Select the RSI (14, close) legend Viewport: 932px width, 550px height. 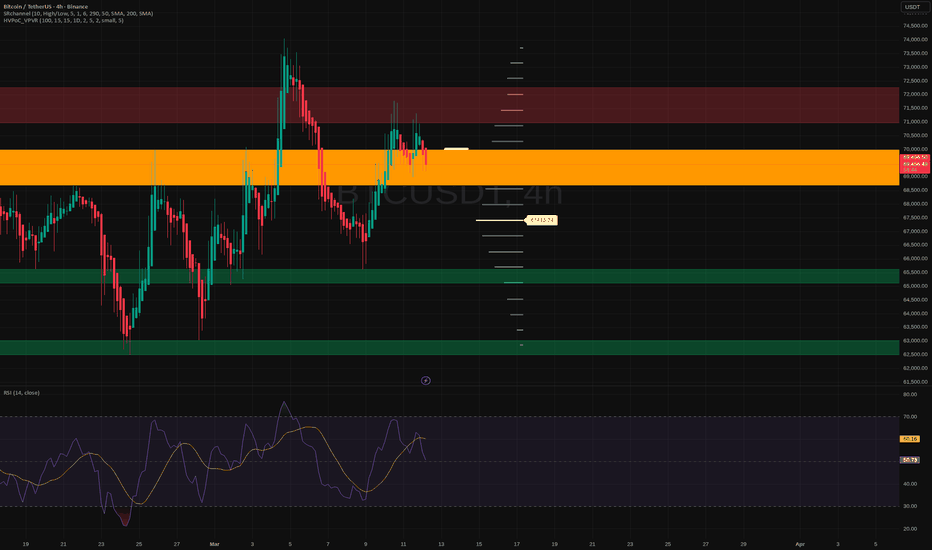point(21,393)
